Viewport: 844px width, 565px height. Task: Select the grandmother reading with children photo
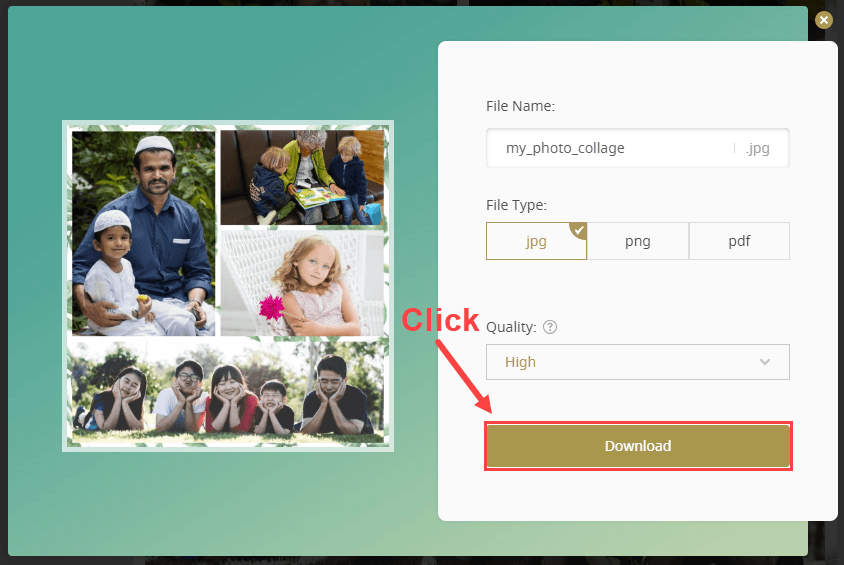coord(303,177)
